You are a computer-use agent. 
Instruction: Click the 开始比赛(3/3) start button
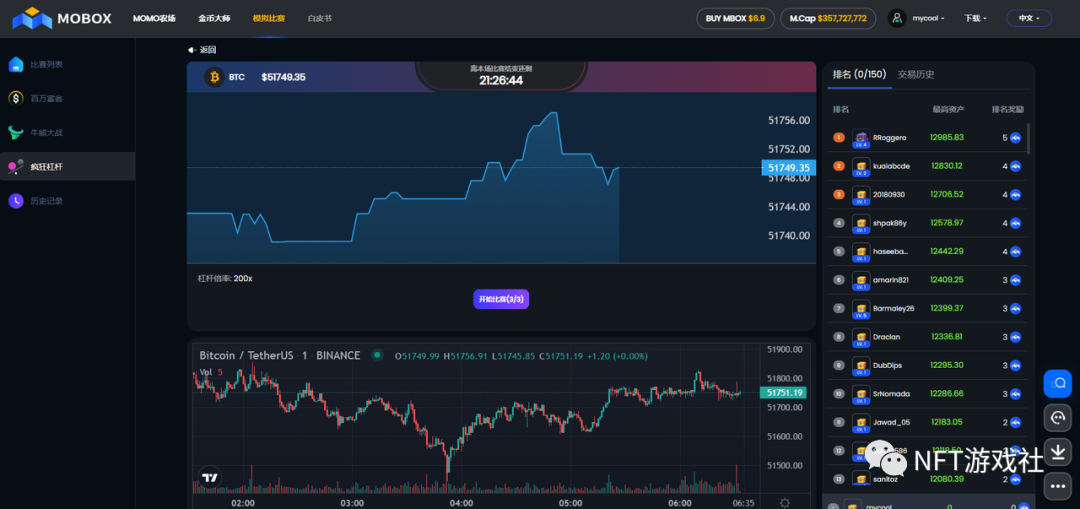pyautogui.click(x=501, y=300)
